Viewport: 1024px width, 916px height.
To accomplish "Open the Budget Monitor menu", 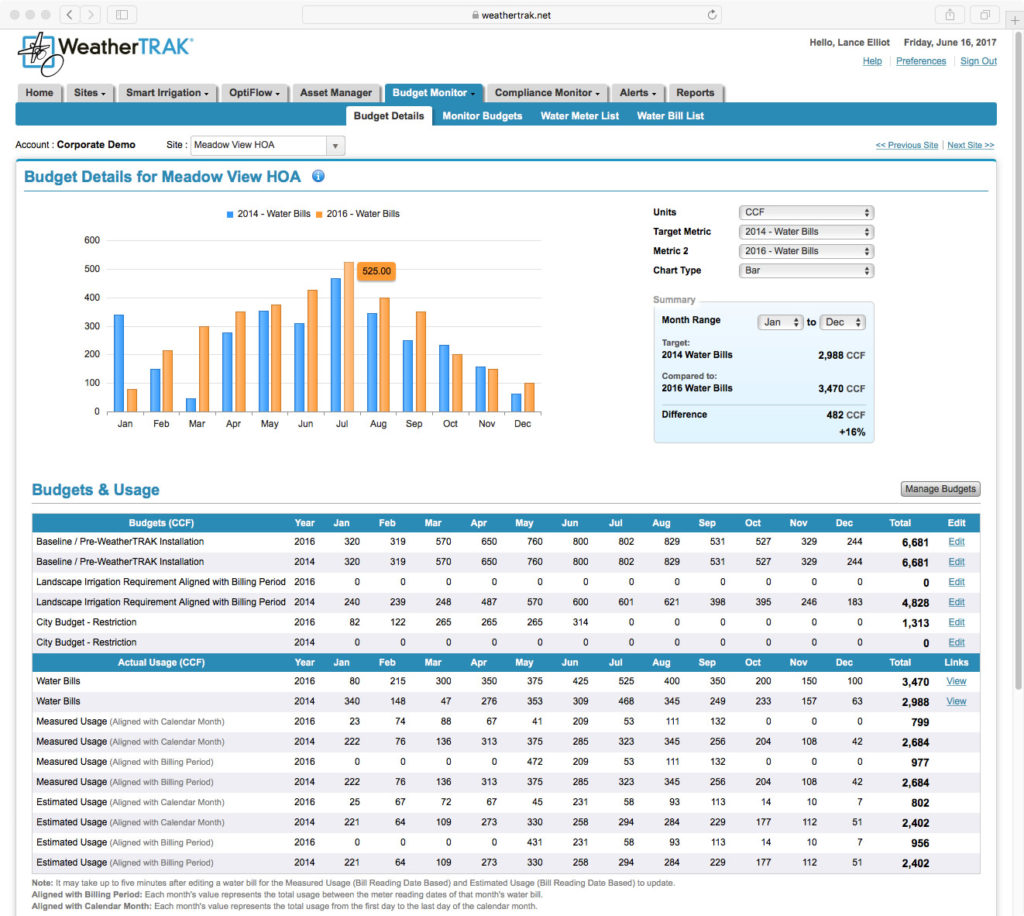I will pos(434,93).
